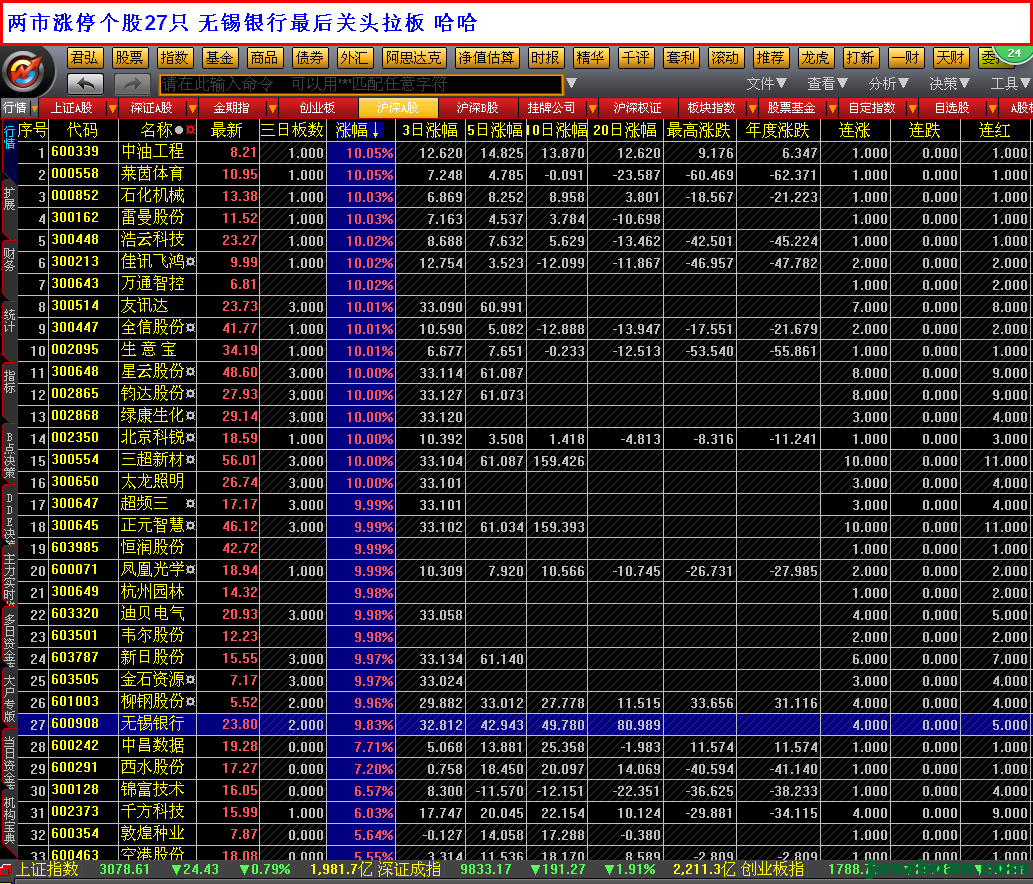1033x884 pixels.
Task: Expand the 工具 menu
Action: [1011, 84]
